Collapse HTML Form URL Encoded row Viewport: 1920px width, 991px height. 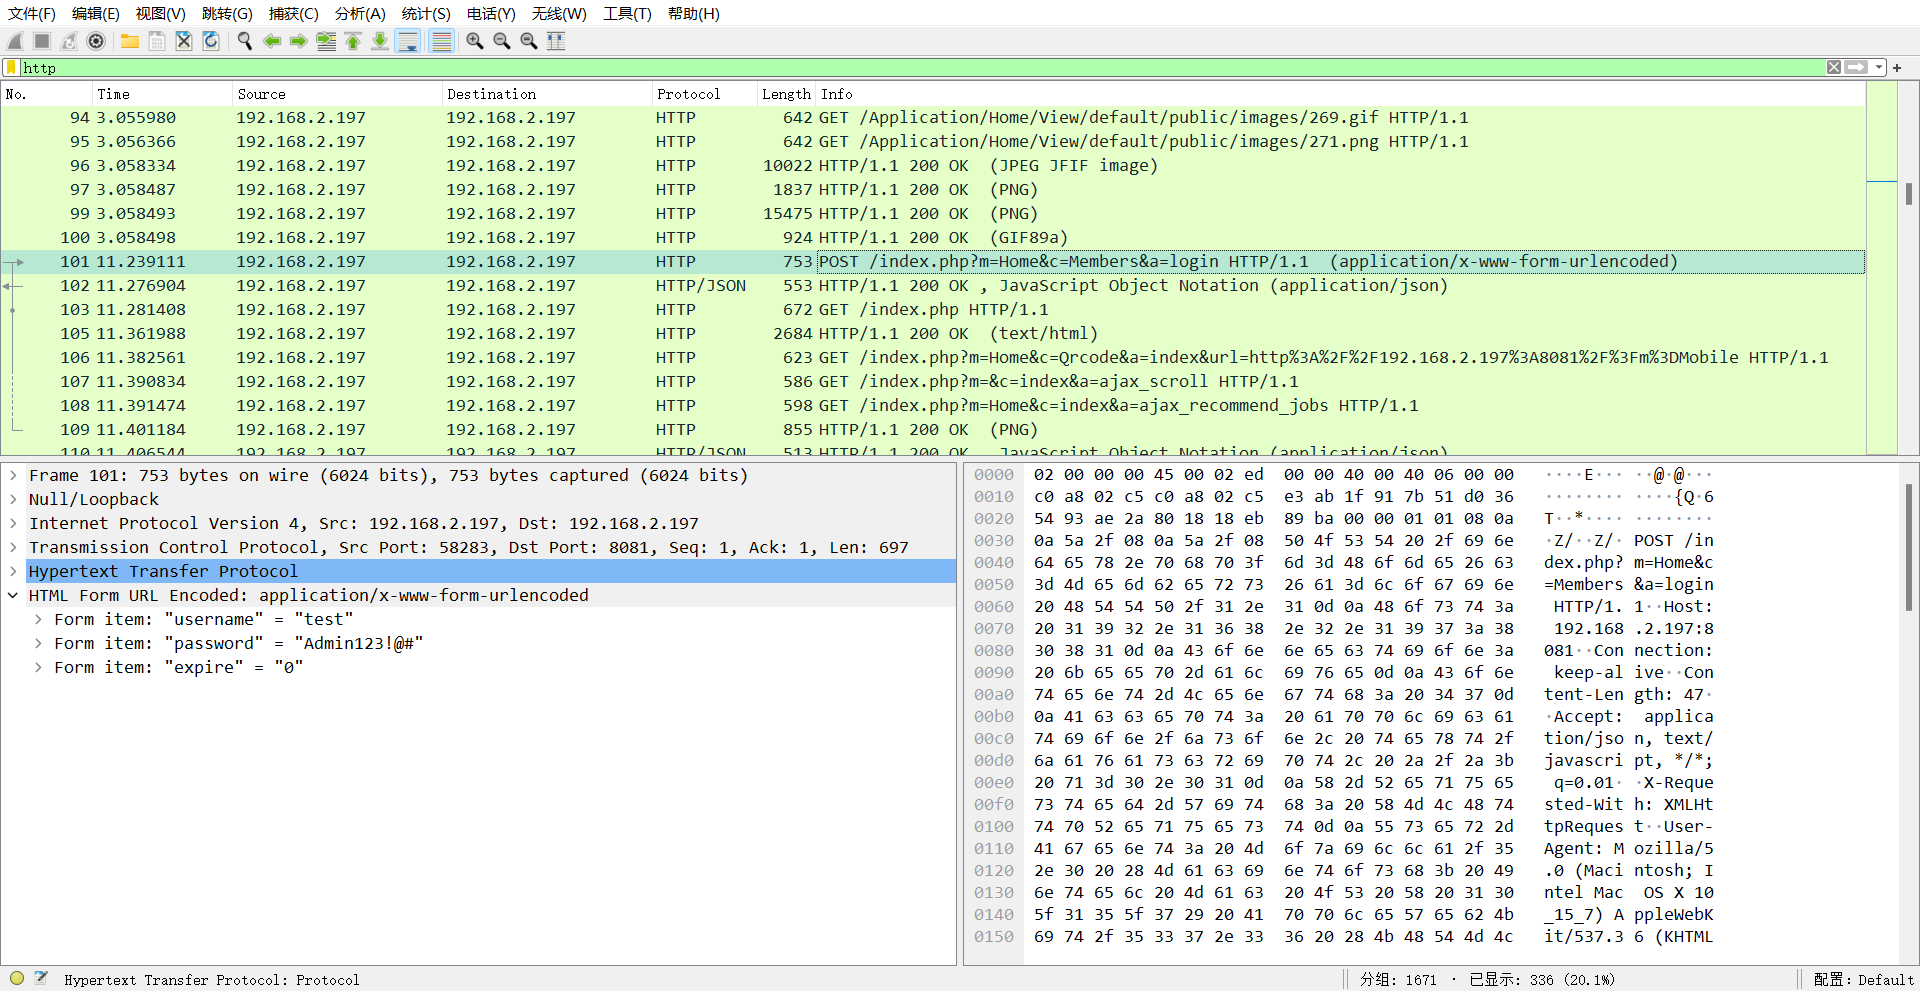pos(13,595)
